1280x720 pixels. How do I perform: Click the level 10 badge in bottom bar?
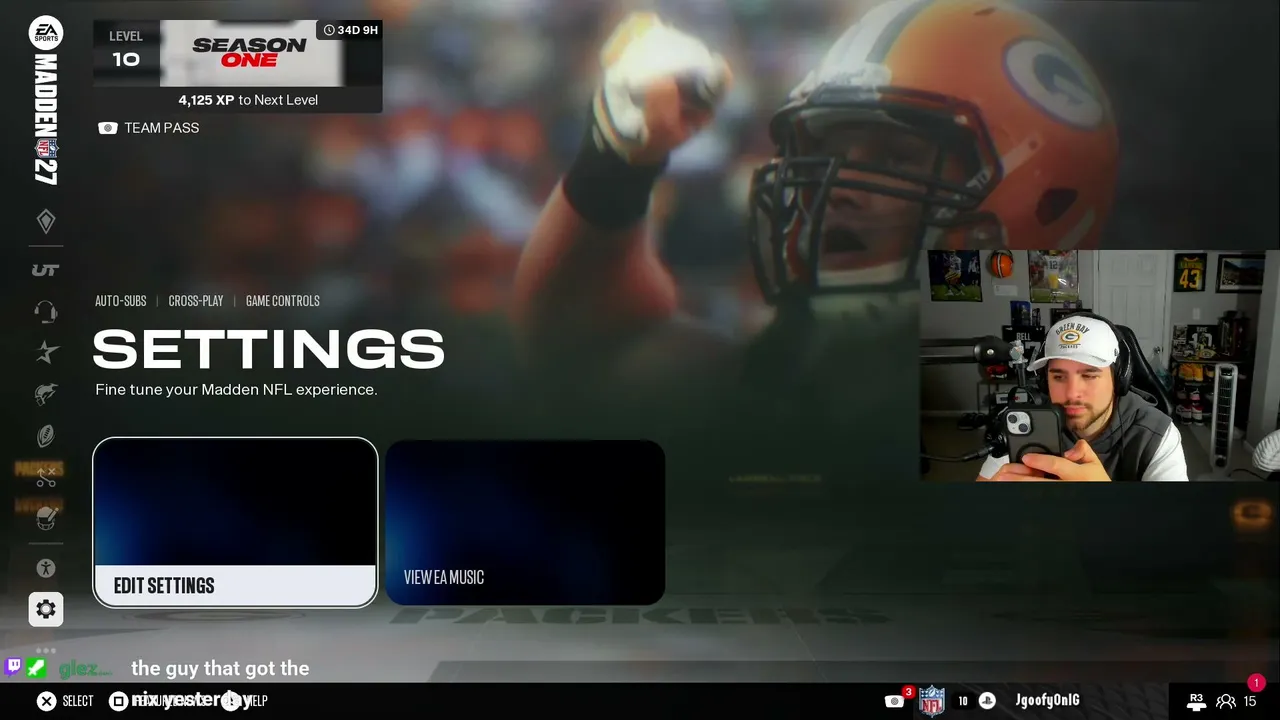click(x=963, y=701)
